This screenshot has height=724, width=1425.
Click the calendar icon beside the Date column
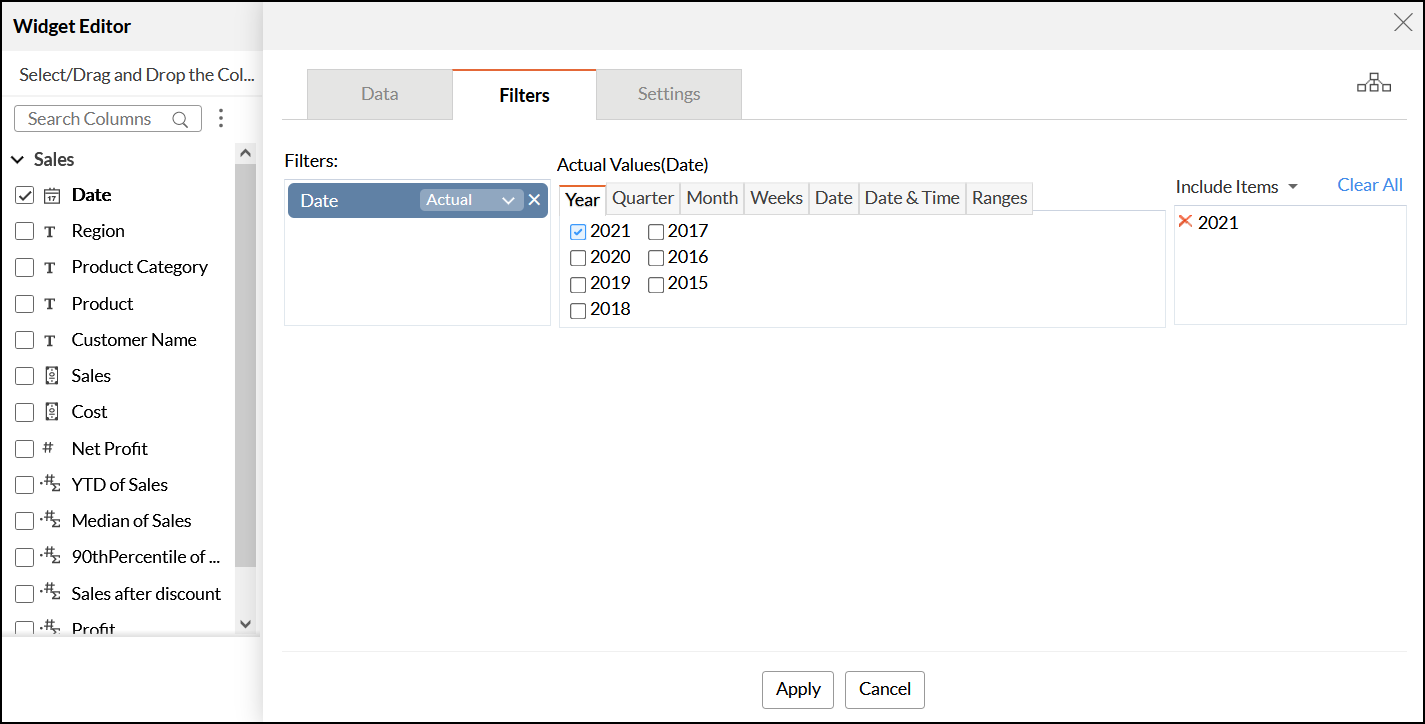click(52, 195)
